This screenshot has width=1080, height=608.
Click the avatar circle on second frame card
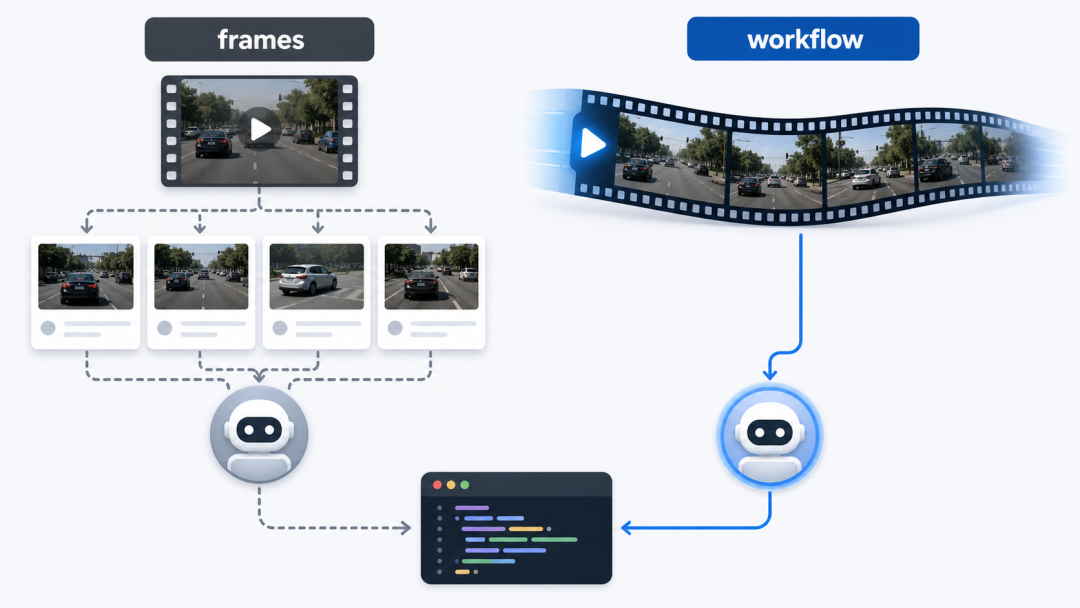(x=165, y=328)
